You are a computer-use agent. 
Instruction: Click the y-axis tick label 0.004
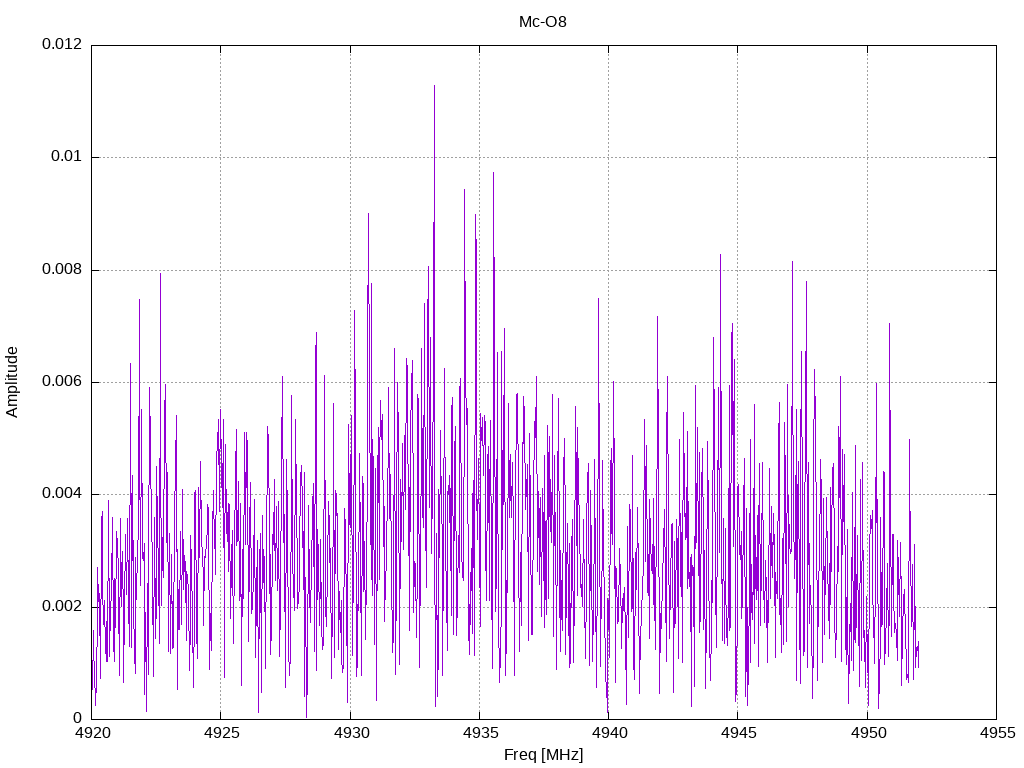(x=62, y=494)
